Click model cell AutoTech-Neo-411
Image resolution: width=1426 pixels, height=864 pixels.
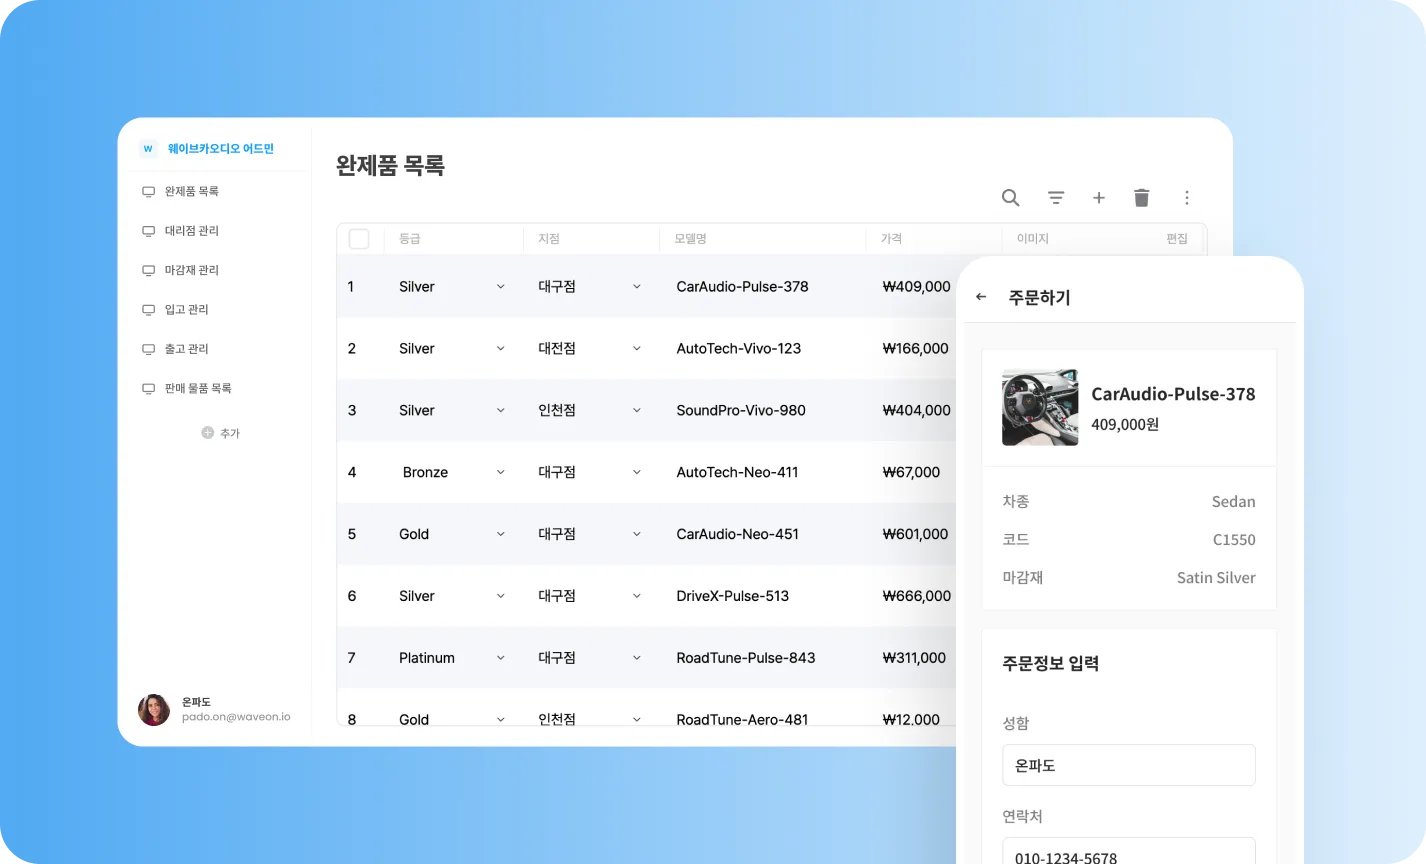coord(737,472)
